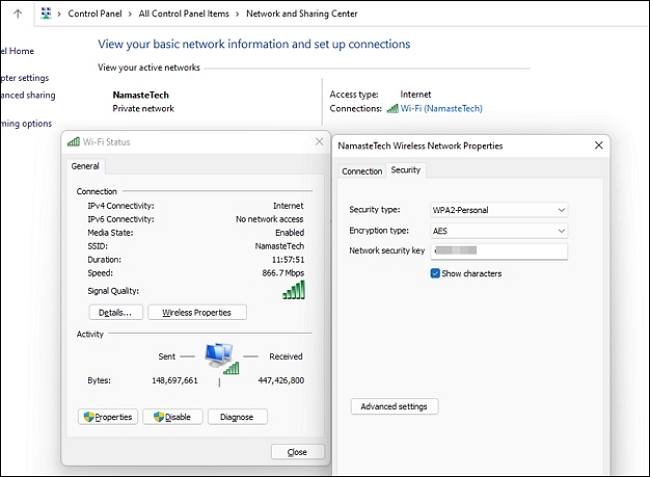Click the Network security key field
The image size is (650, 477).
pos(498,251)
